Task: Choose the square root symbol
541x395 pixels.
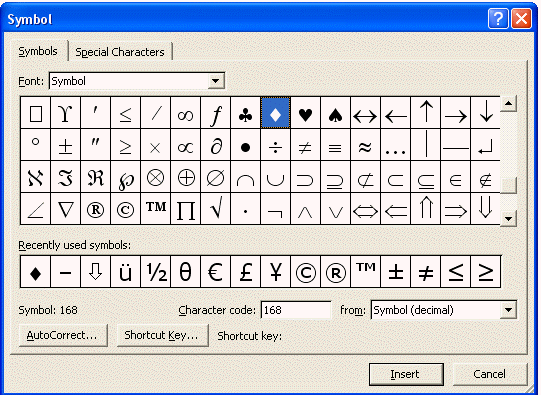Action: pos(215,209)
